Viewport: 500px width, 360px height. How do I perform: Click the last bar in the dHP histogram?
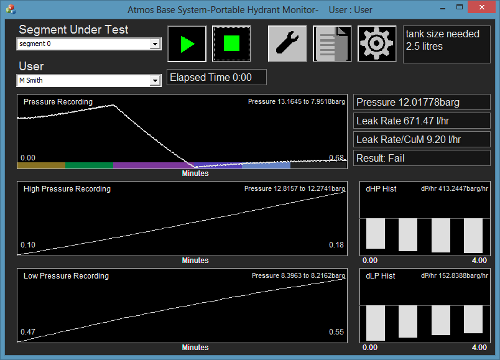pos(473,235)
